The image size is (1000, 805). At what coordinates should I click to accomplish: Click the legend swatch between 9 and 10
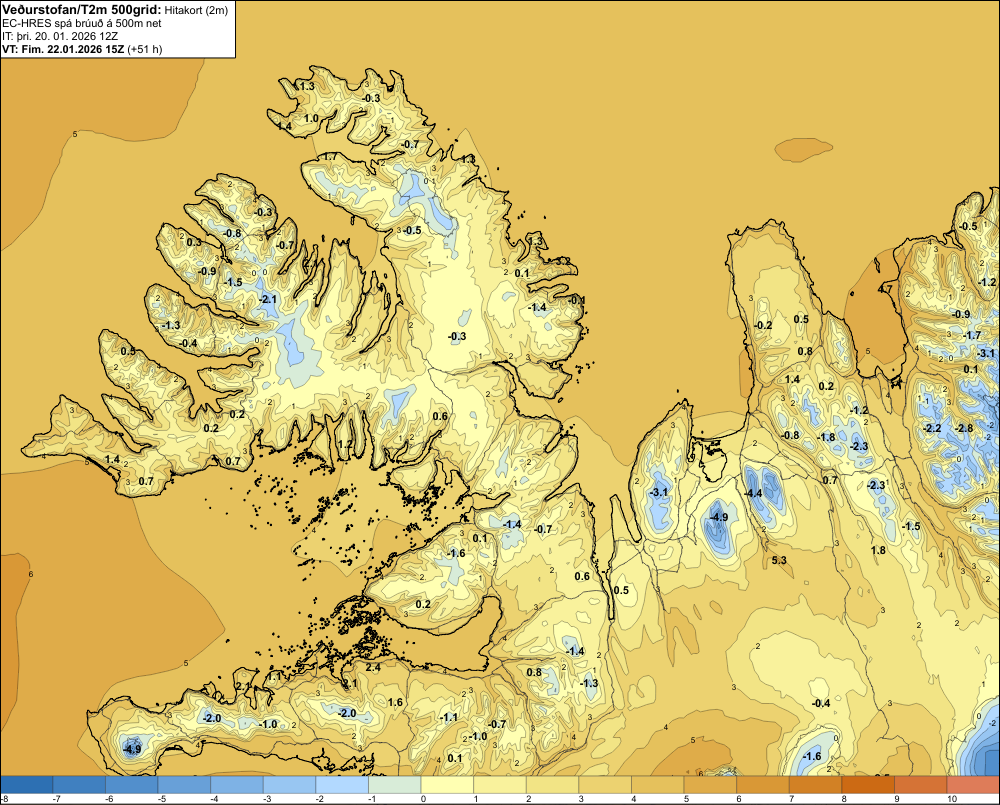(920, 785)
